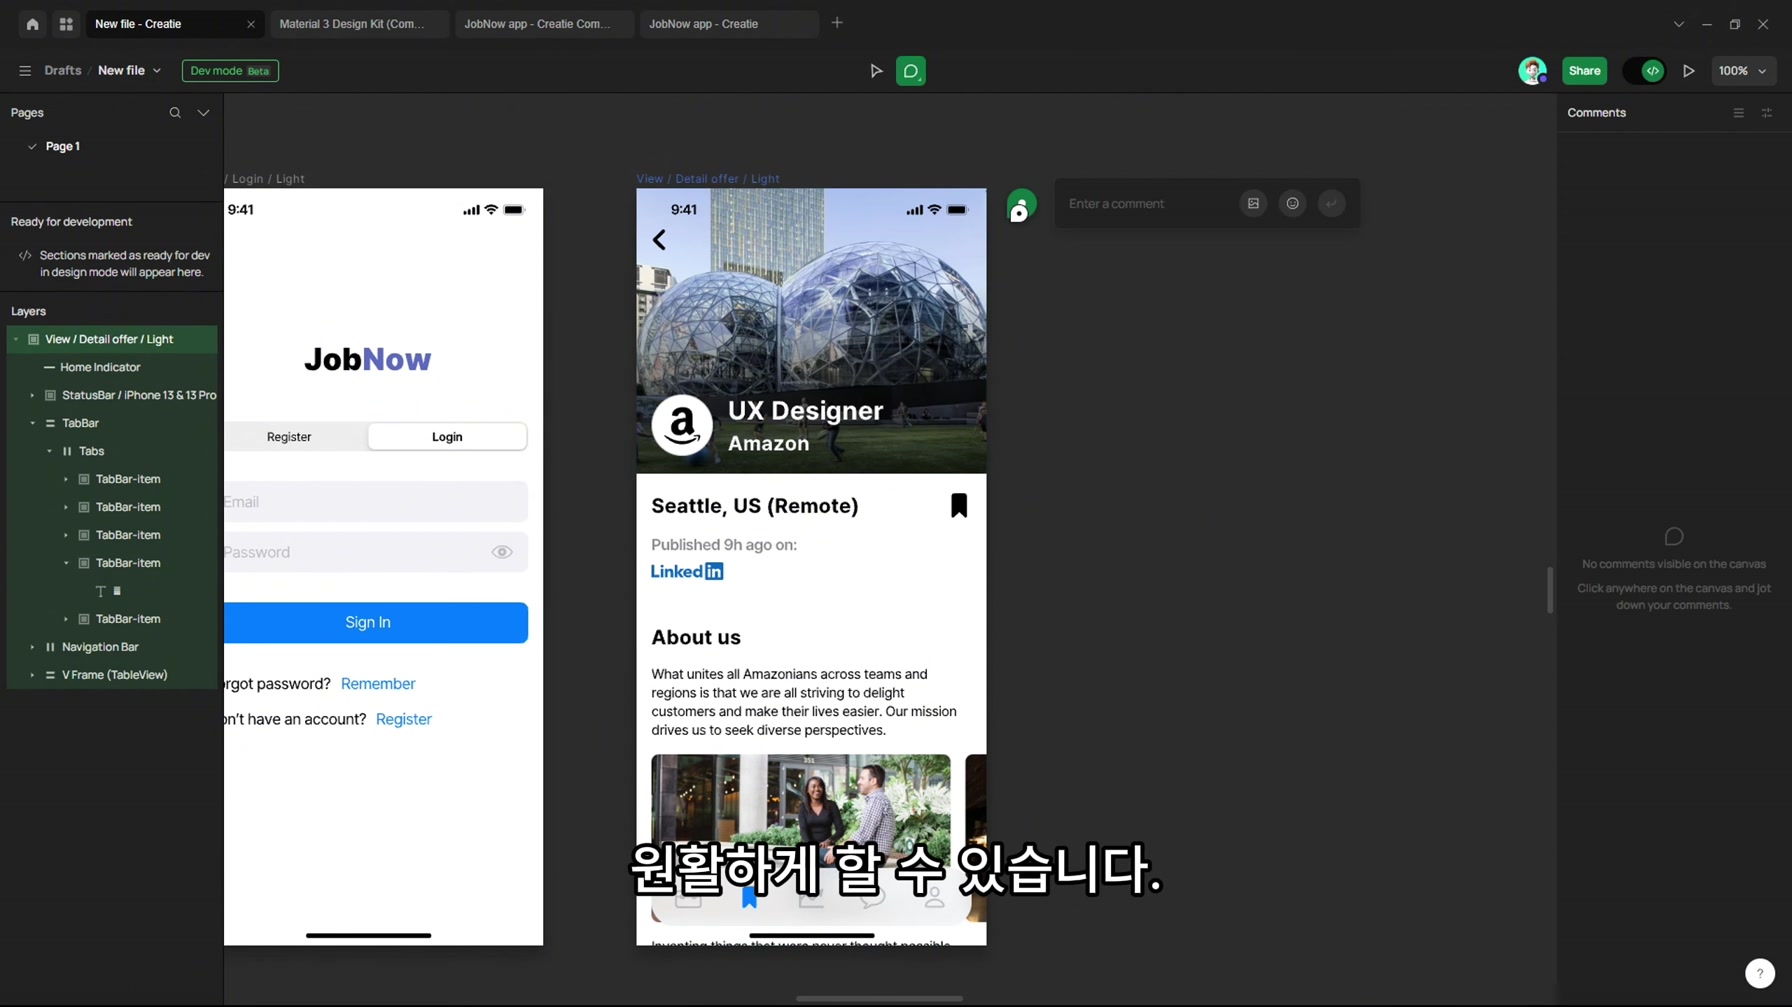Search pages with magnifier icon

click(175, 113)
